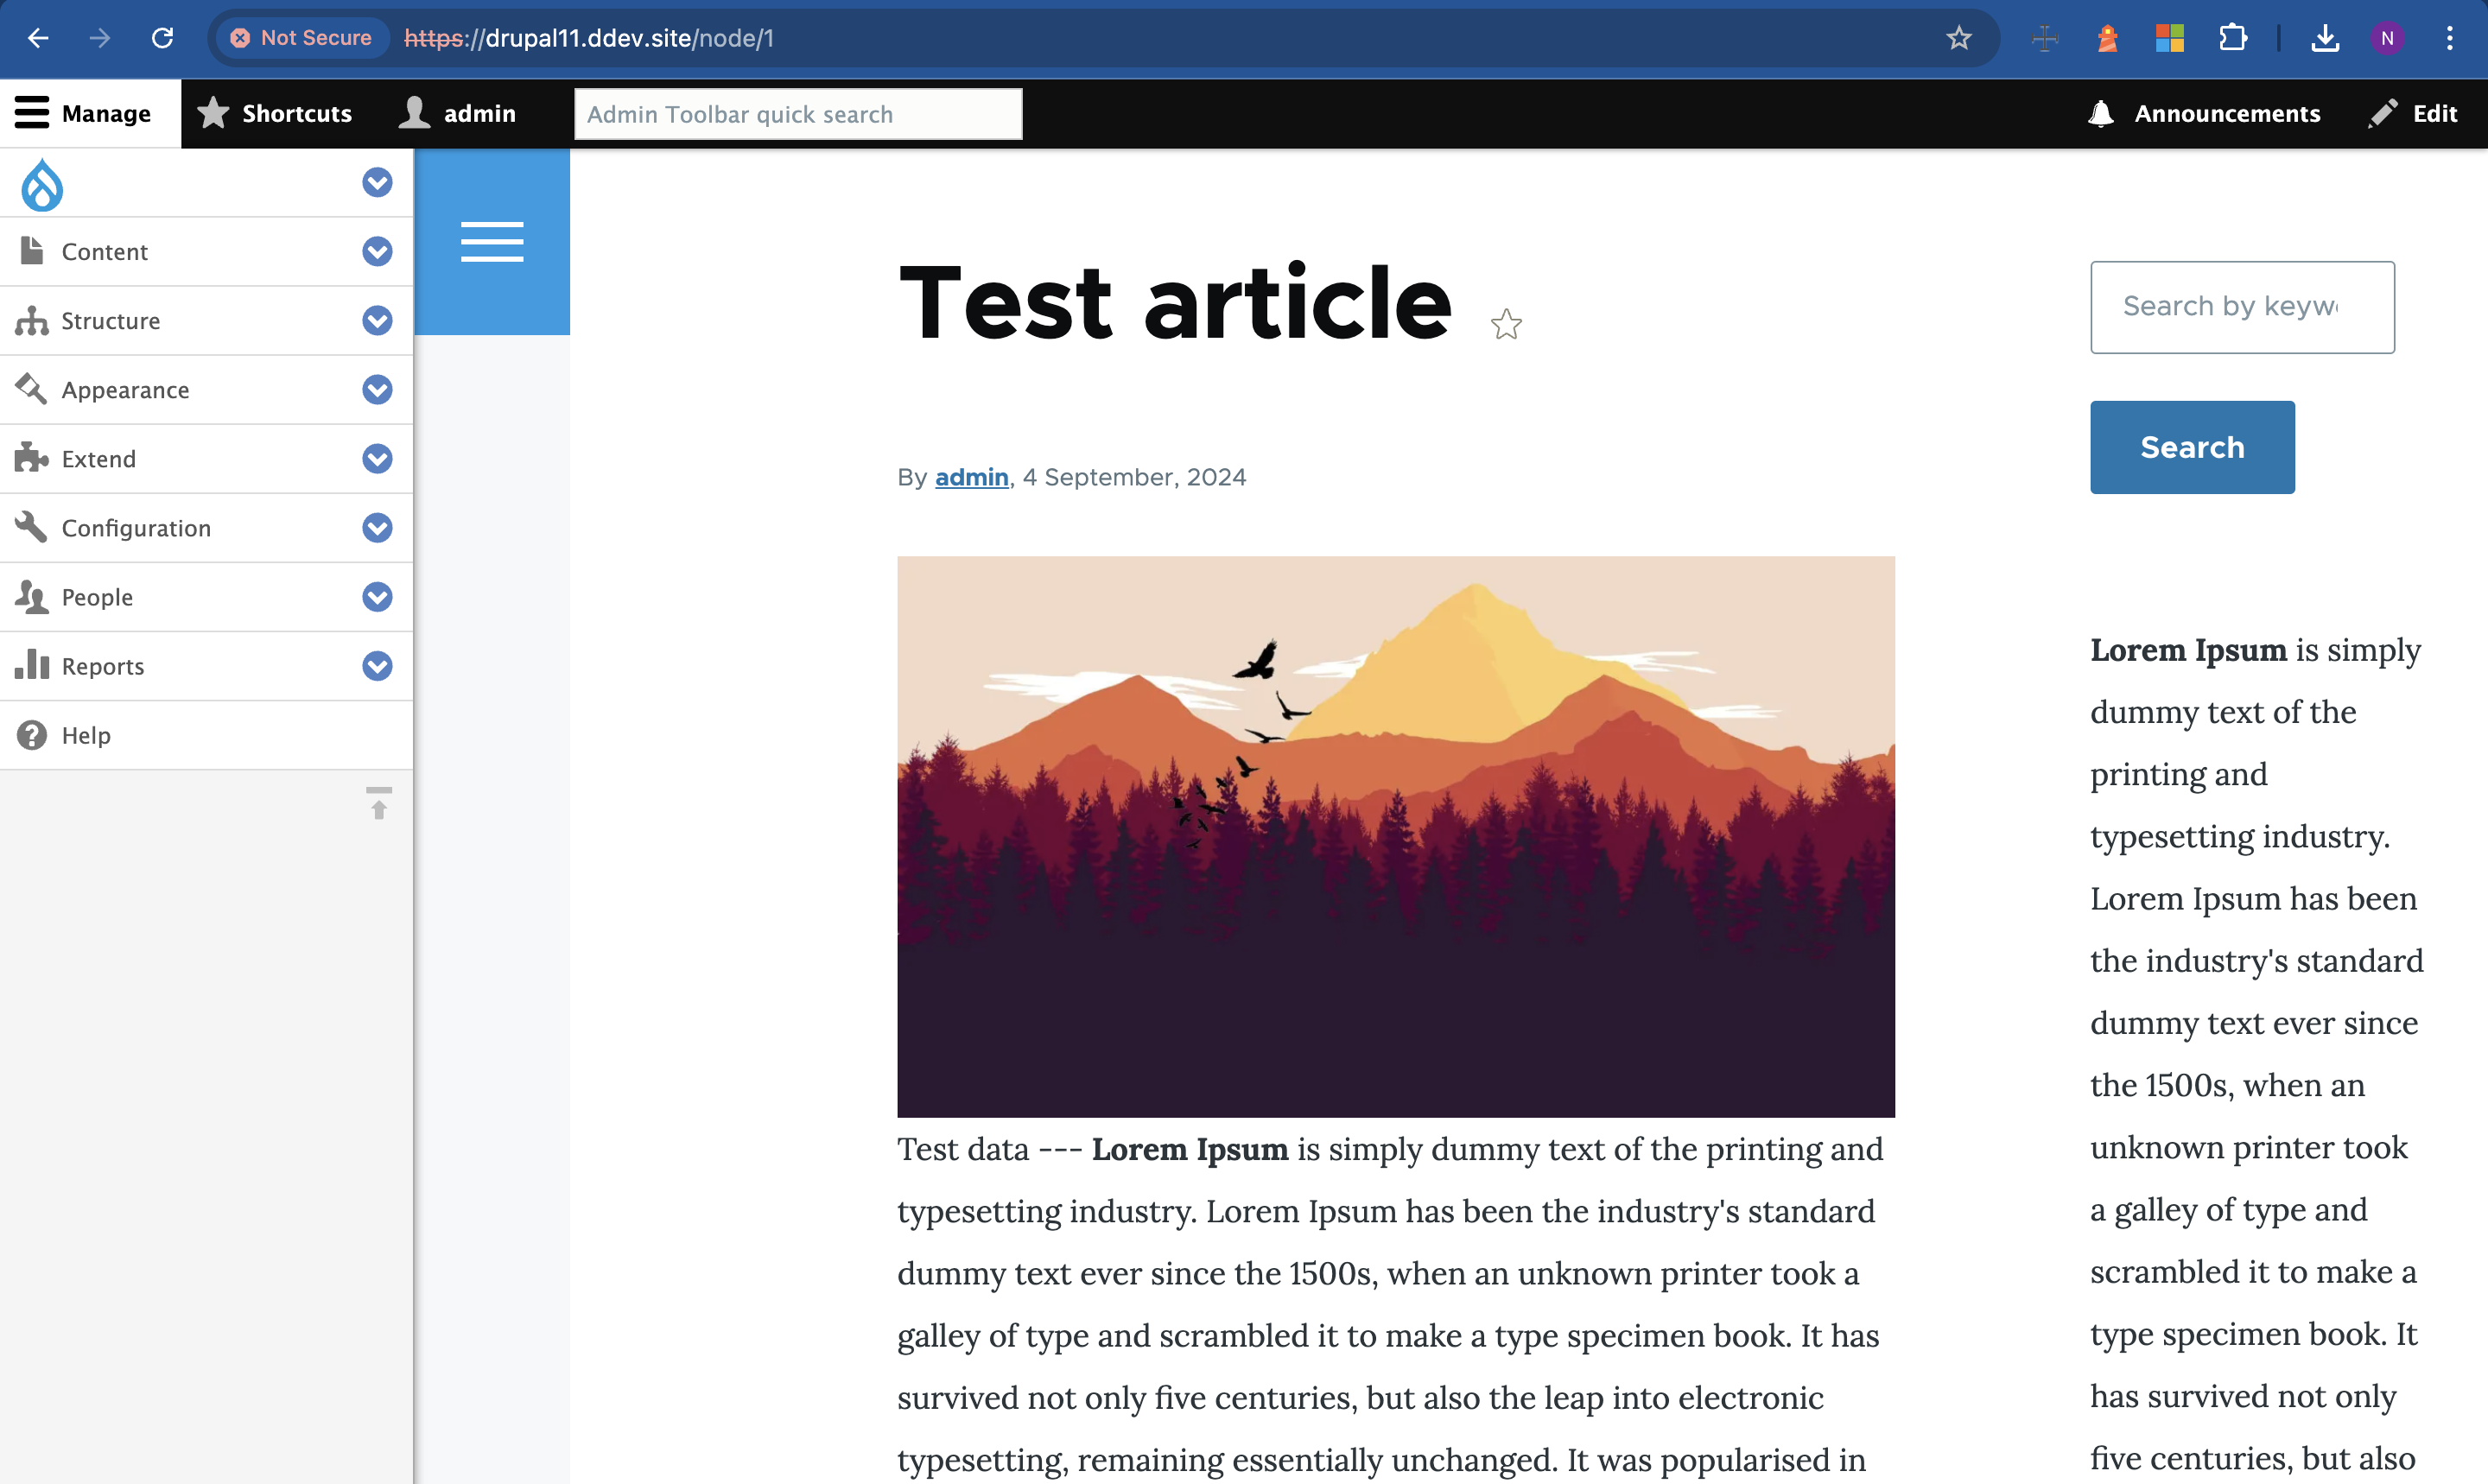Click the mountain sunset article image
The image size is (2488, 1484).
pyautogui.click(x=1395, y=836)
